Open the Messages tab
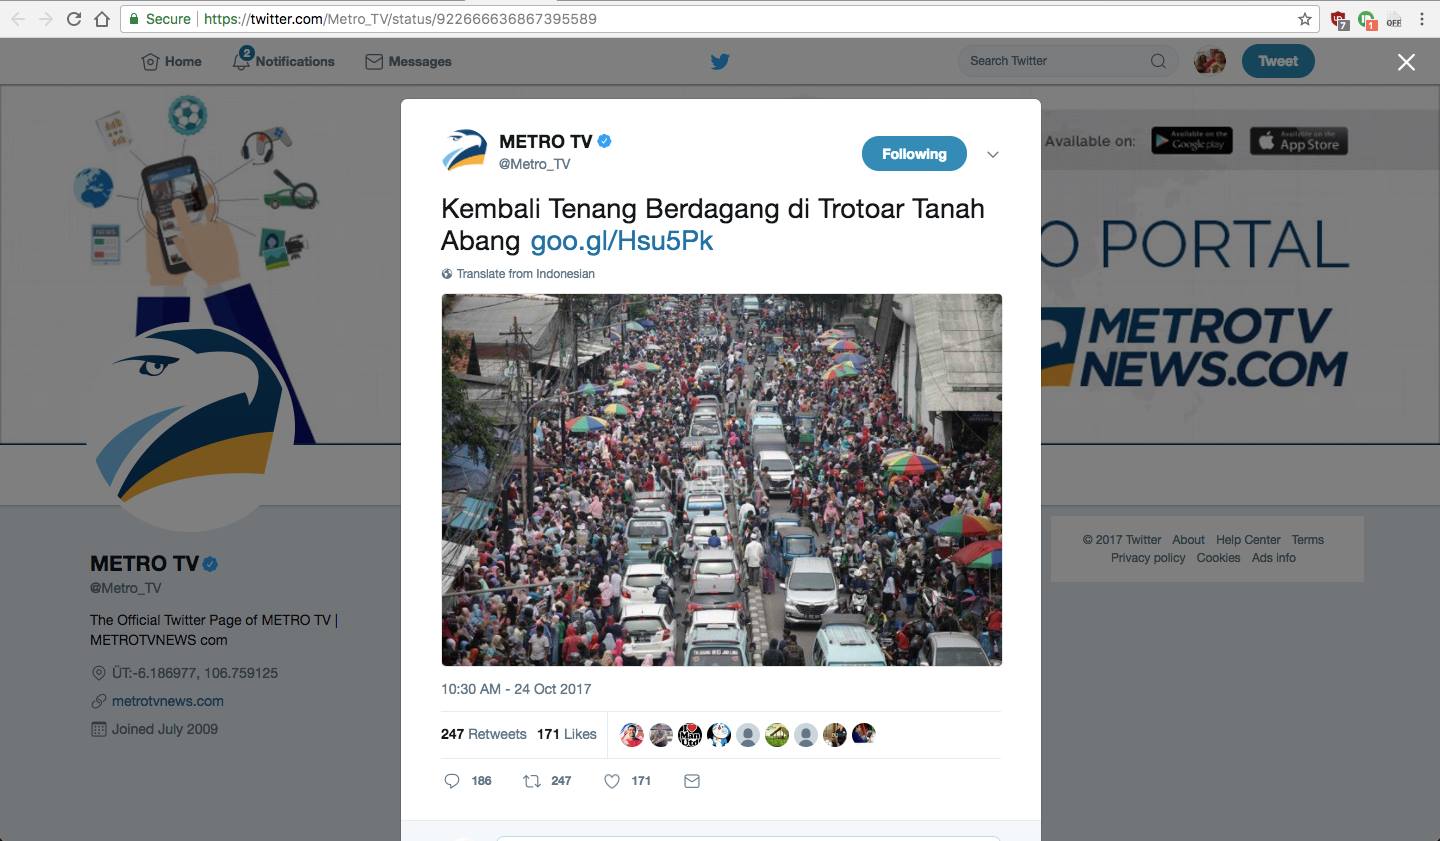1440x841 pixels. click(x=409, y=62)
